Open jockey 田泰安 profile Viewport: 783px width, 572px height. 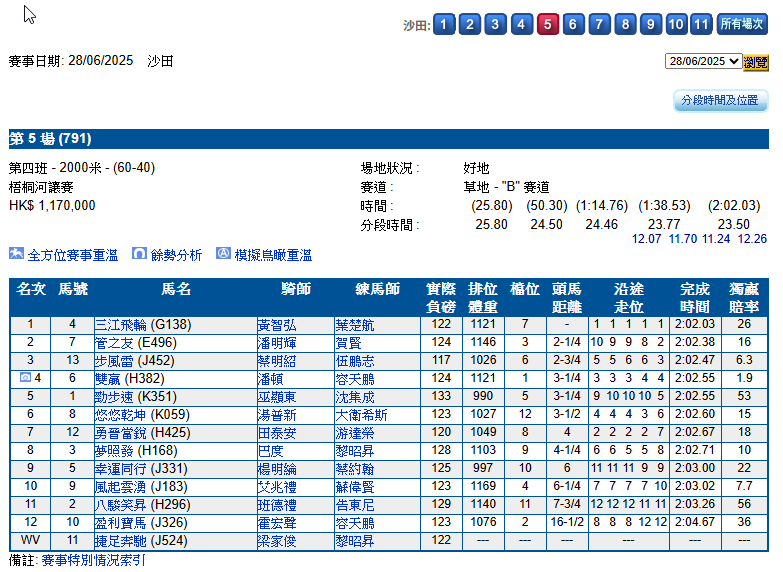point(277,433)
